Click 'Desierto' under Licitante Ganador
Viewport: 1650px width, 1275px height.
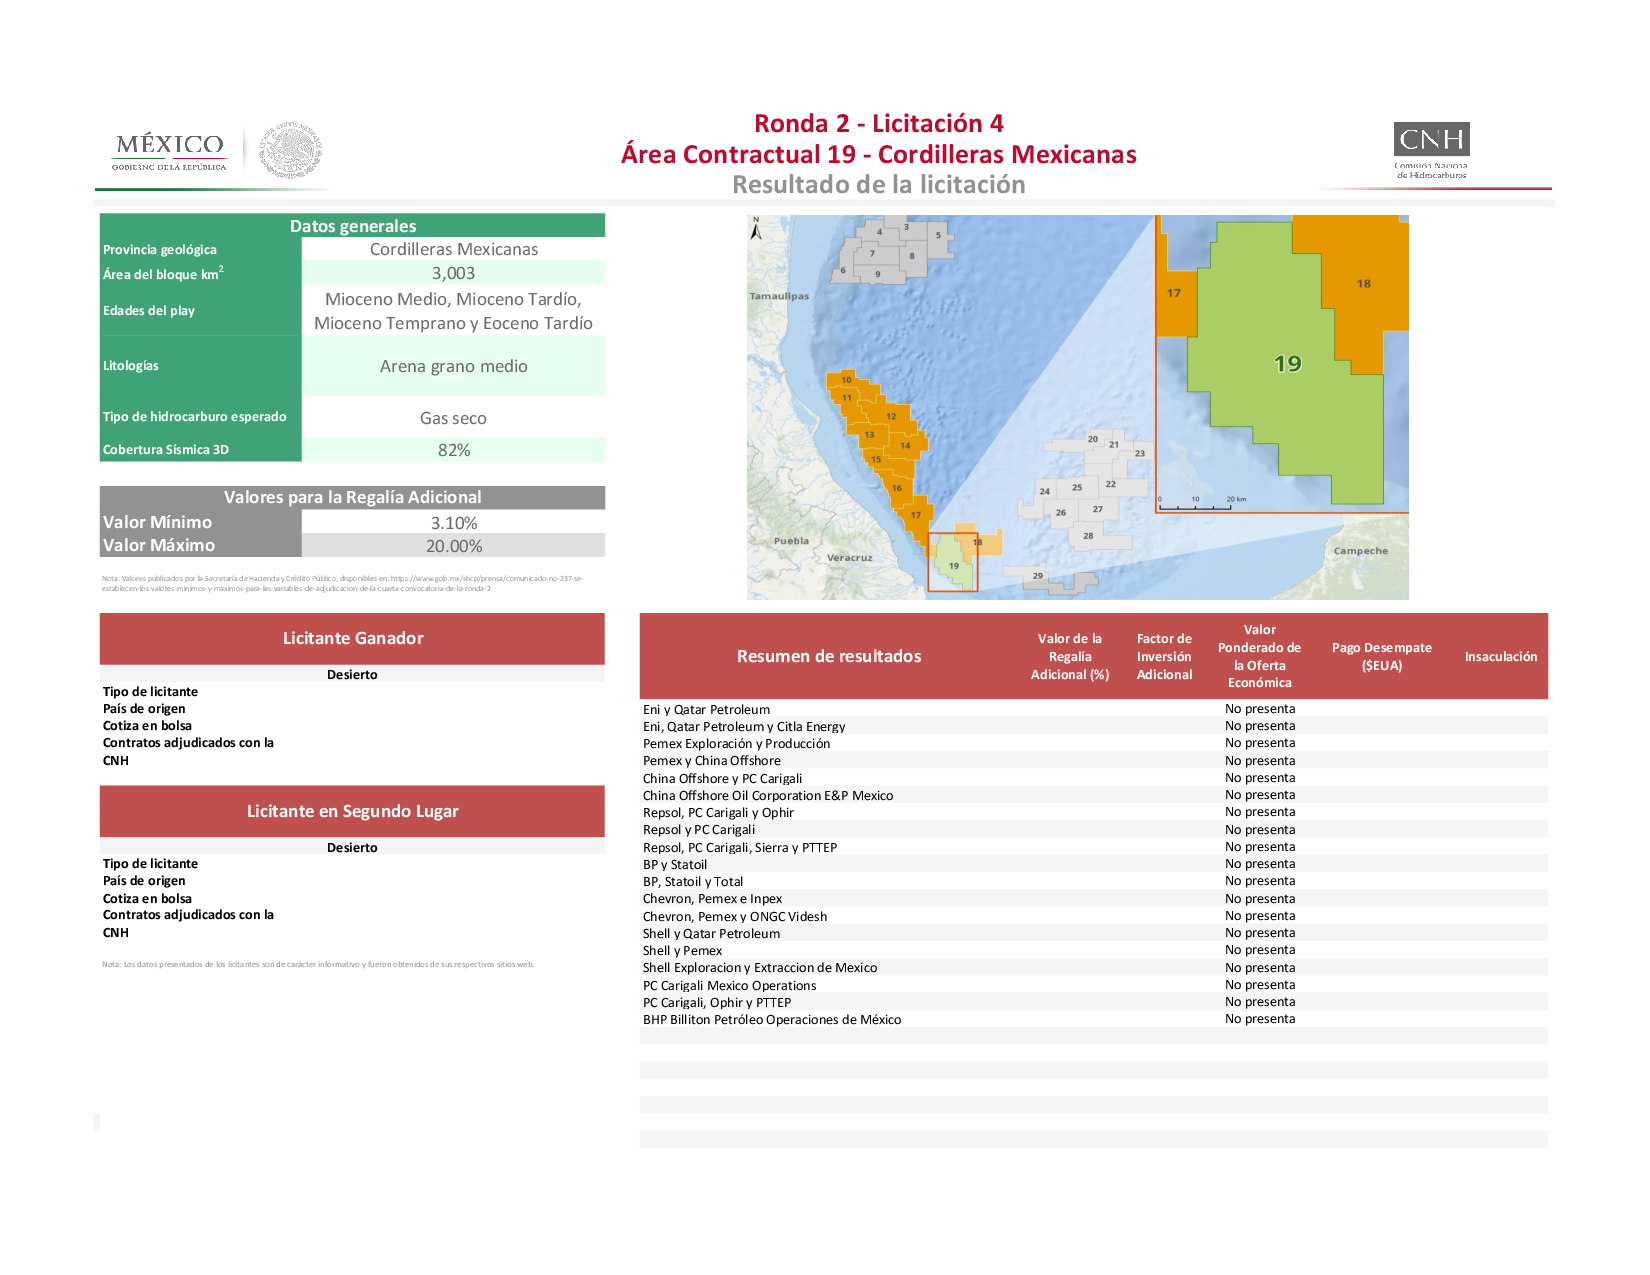pos(352,675)
